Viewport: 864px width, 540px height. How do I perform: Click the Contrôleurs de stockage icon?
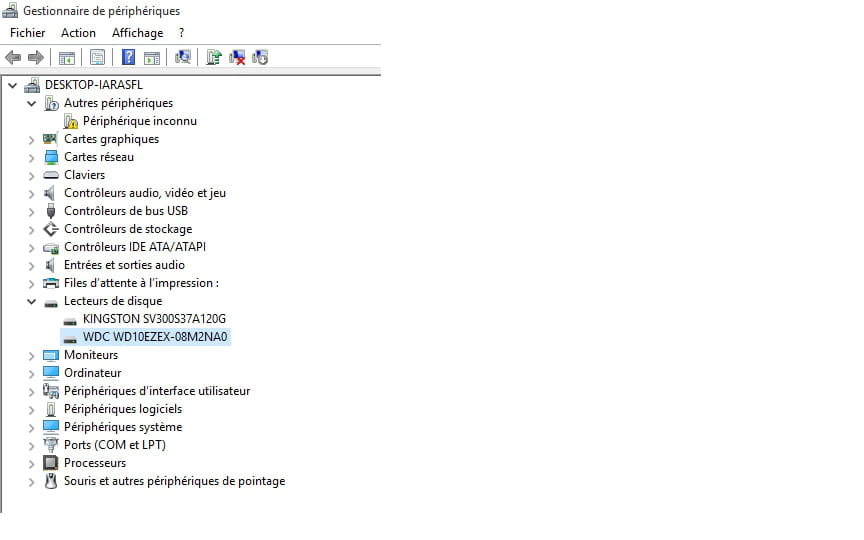click(x=51, y=229)
